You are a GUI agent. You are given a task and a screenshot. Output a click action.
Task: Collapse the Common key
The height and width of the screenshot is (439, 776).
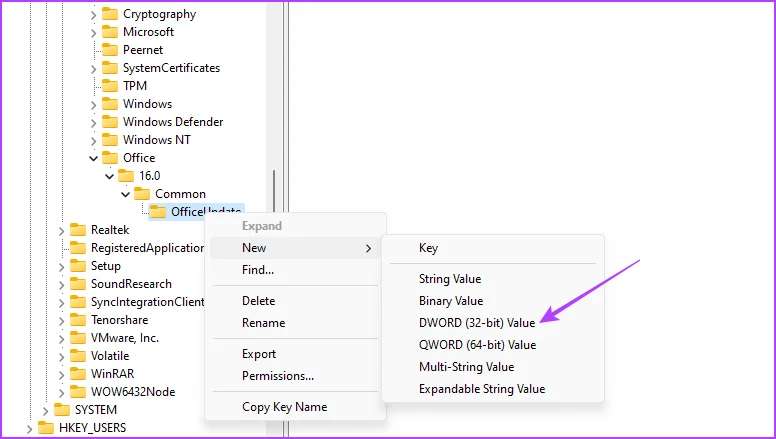(126, 195)
